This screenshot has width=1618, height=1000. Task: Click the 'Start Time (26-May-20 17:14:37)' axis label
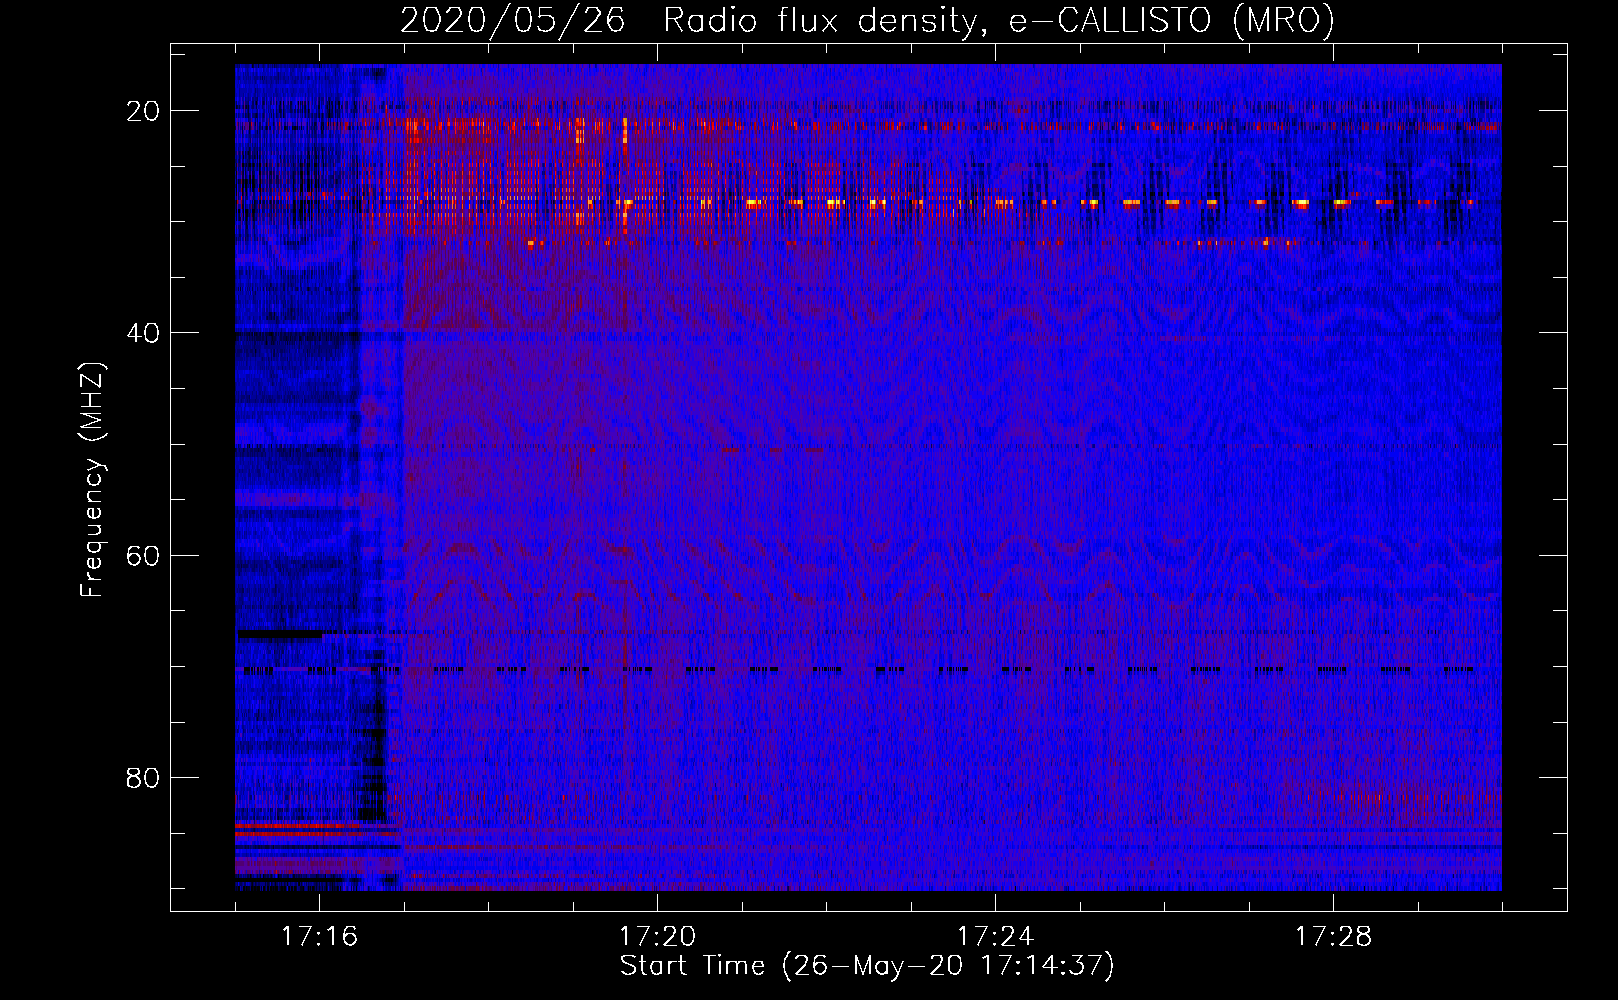[x=867, y=966]
